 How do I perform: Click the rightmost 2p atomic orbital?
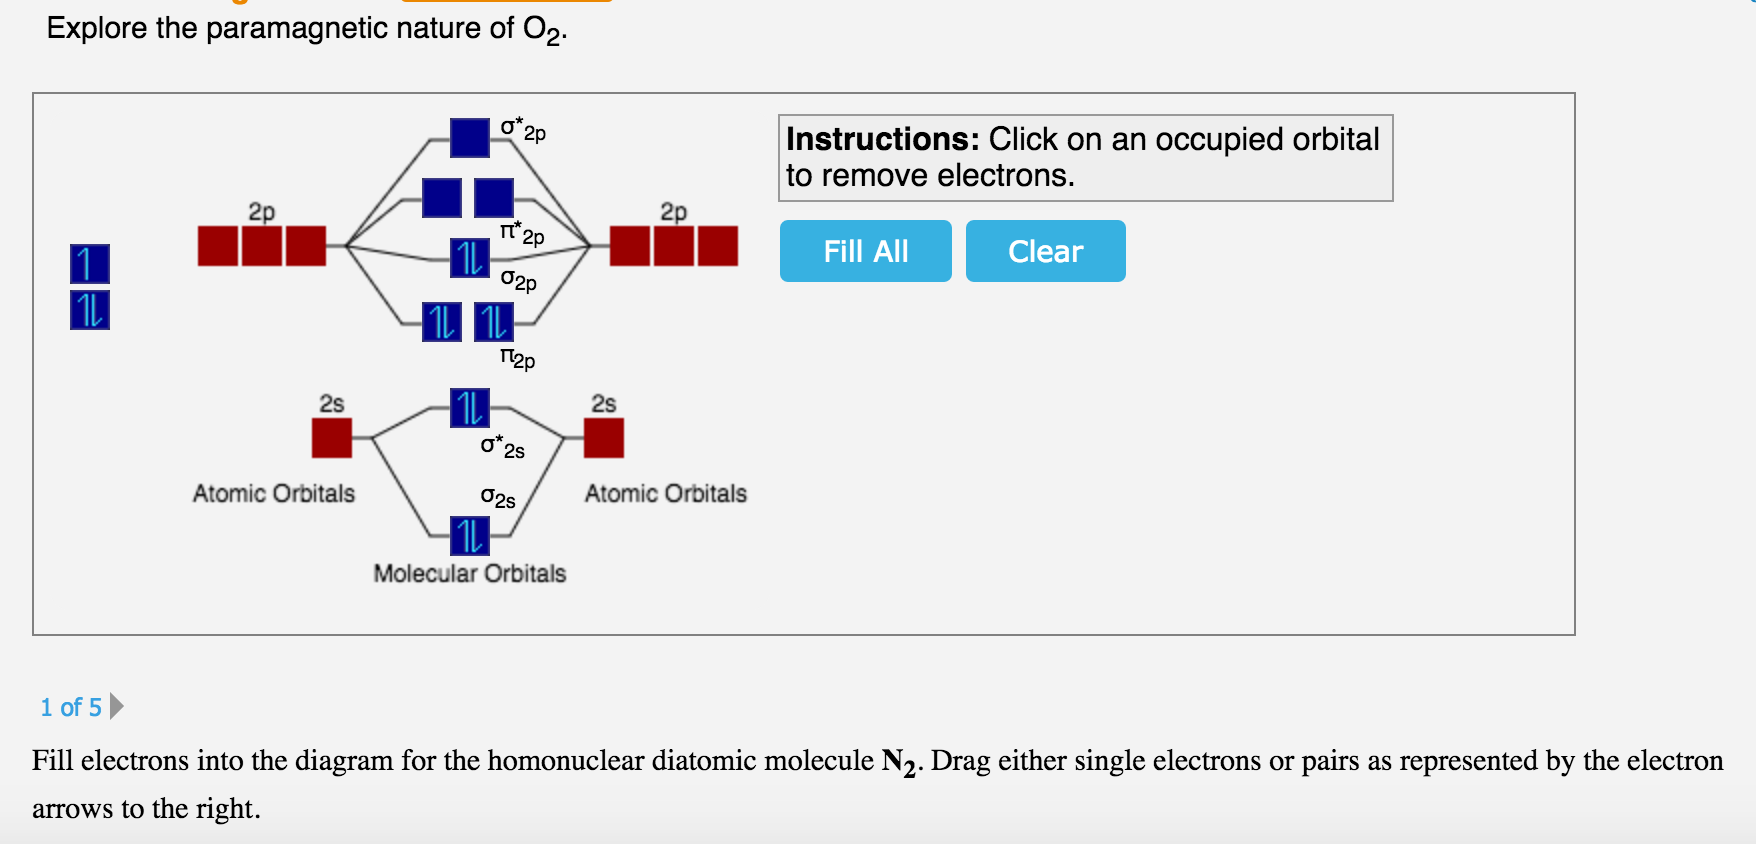point(718,244)
